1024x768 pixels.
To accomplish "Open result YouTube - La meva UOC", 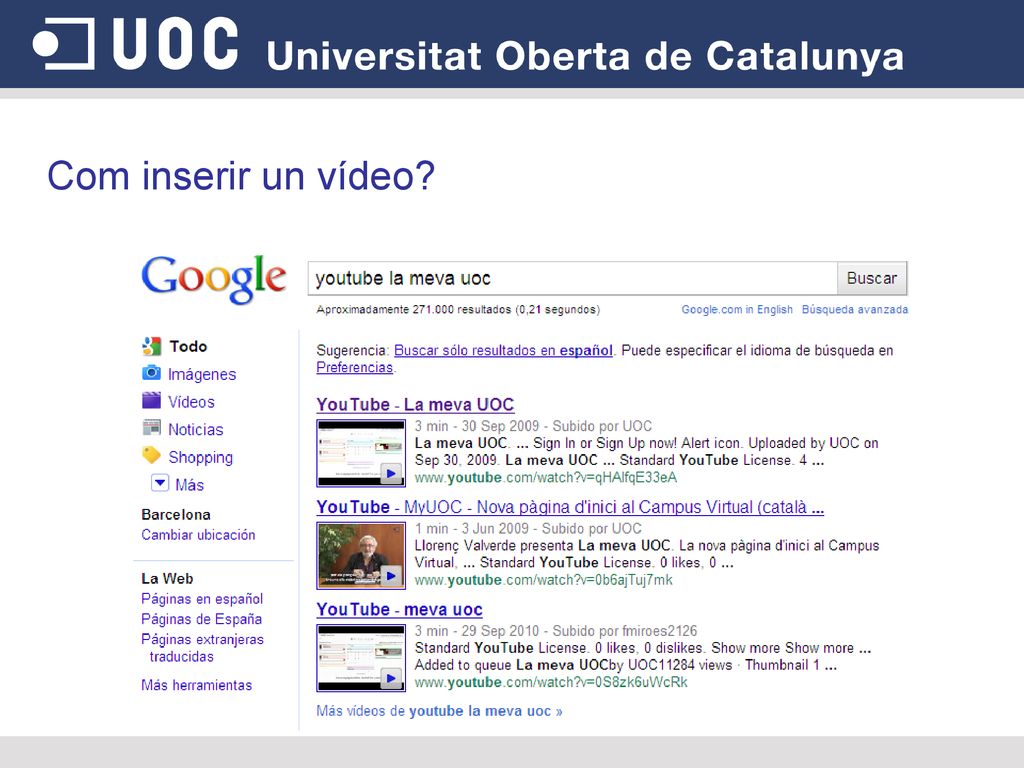I will point(415,405).
